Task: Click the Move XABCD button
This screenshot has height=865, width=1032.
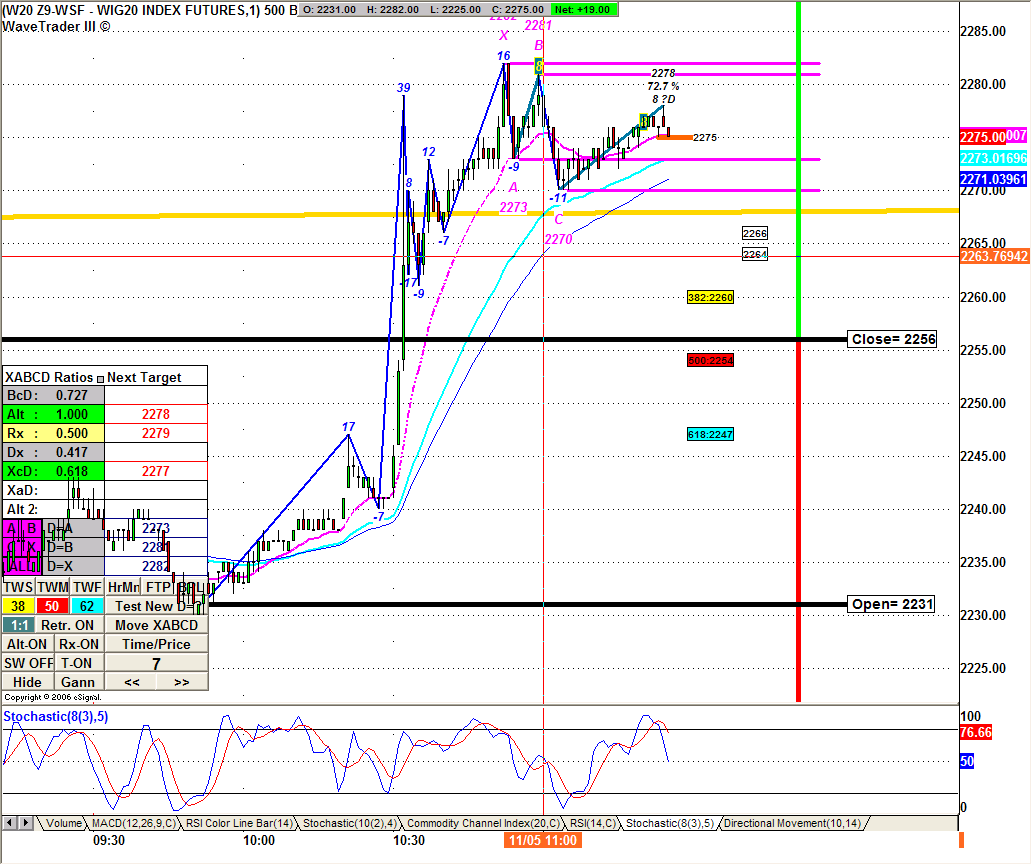Action: (x=156, y=625)
